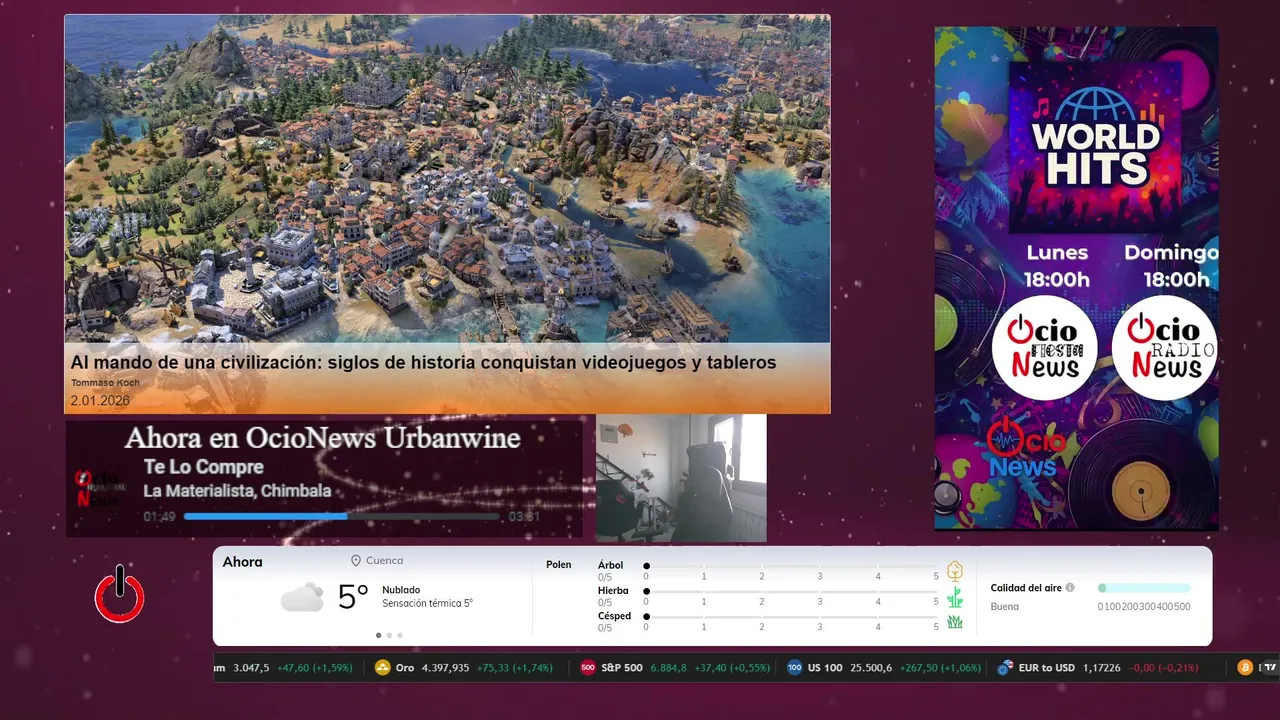
Task: Click the Césped pollen label
Action: click(614, 616)
